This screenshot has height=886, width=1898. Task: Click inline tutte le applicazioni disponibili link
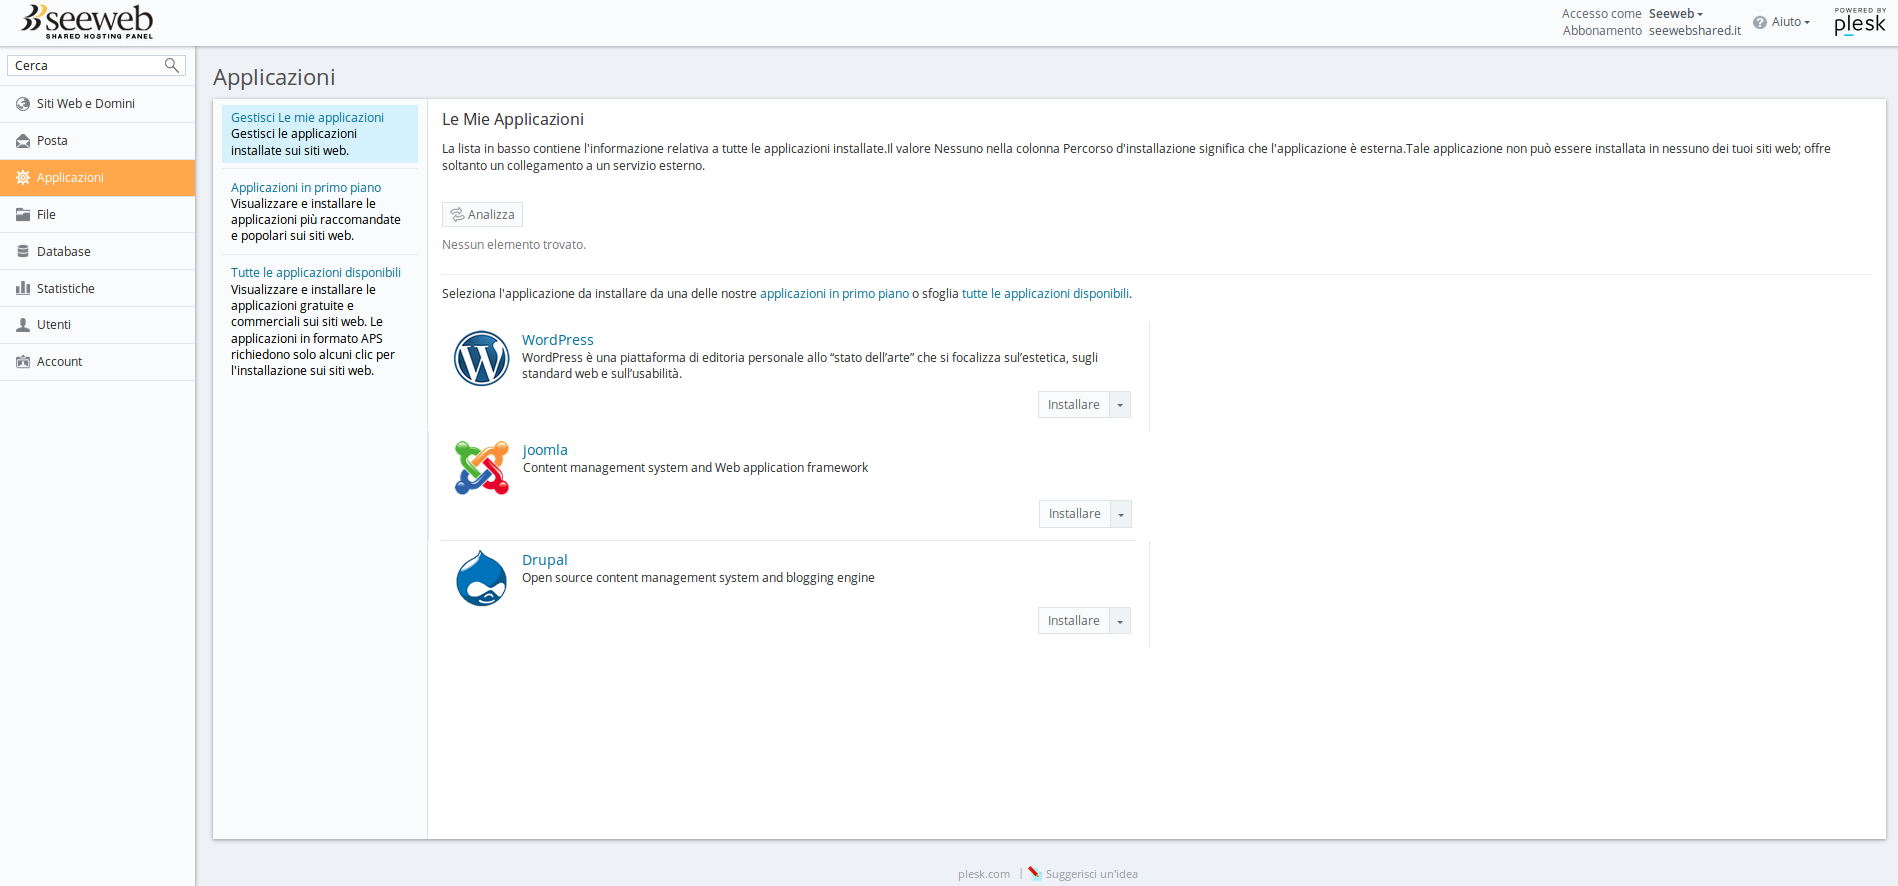point(1045,294)
